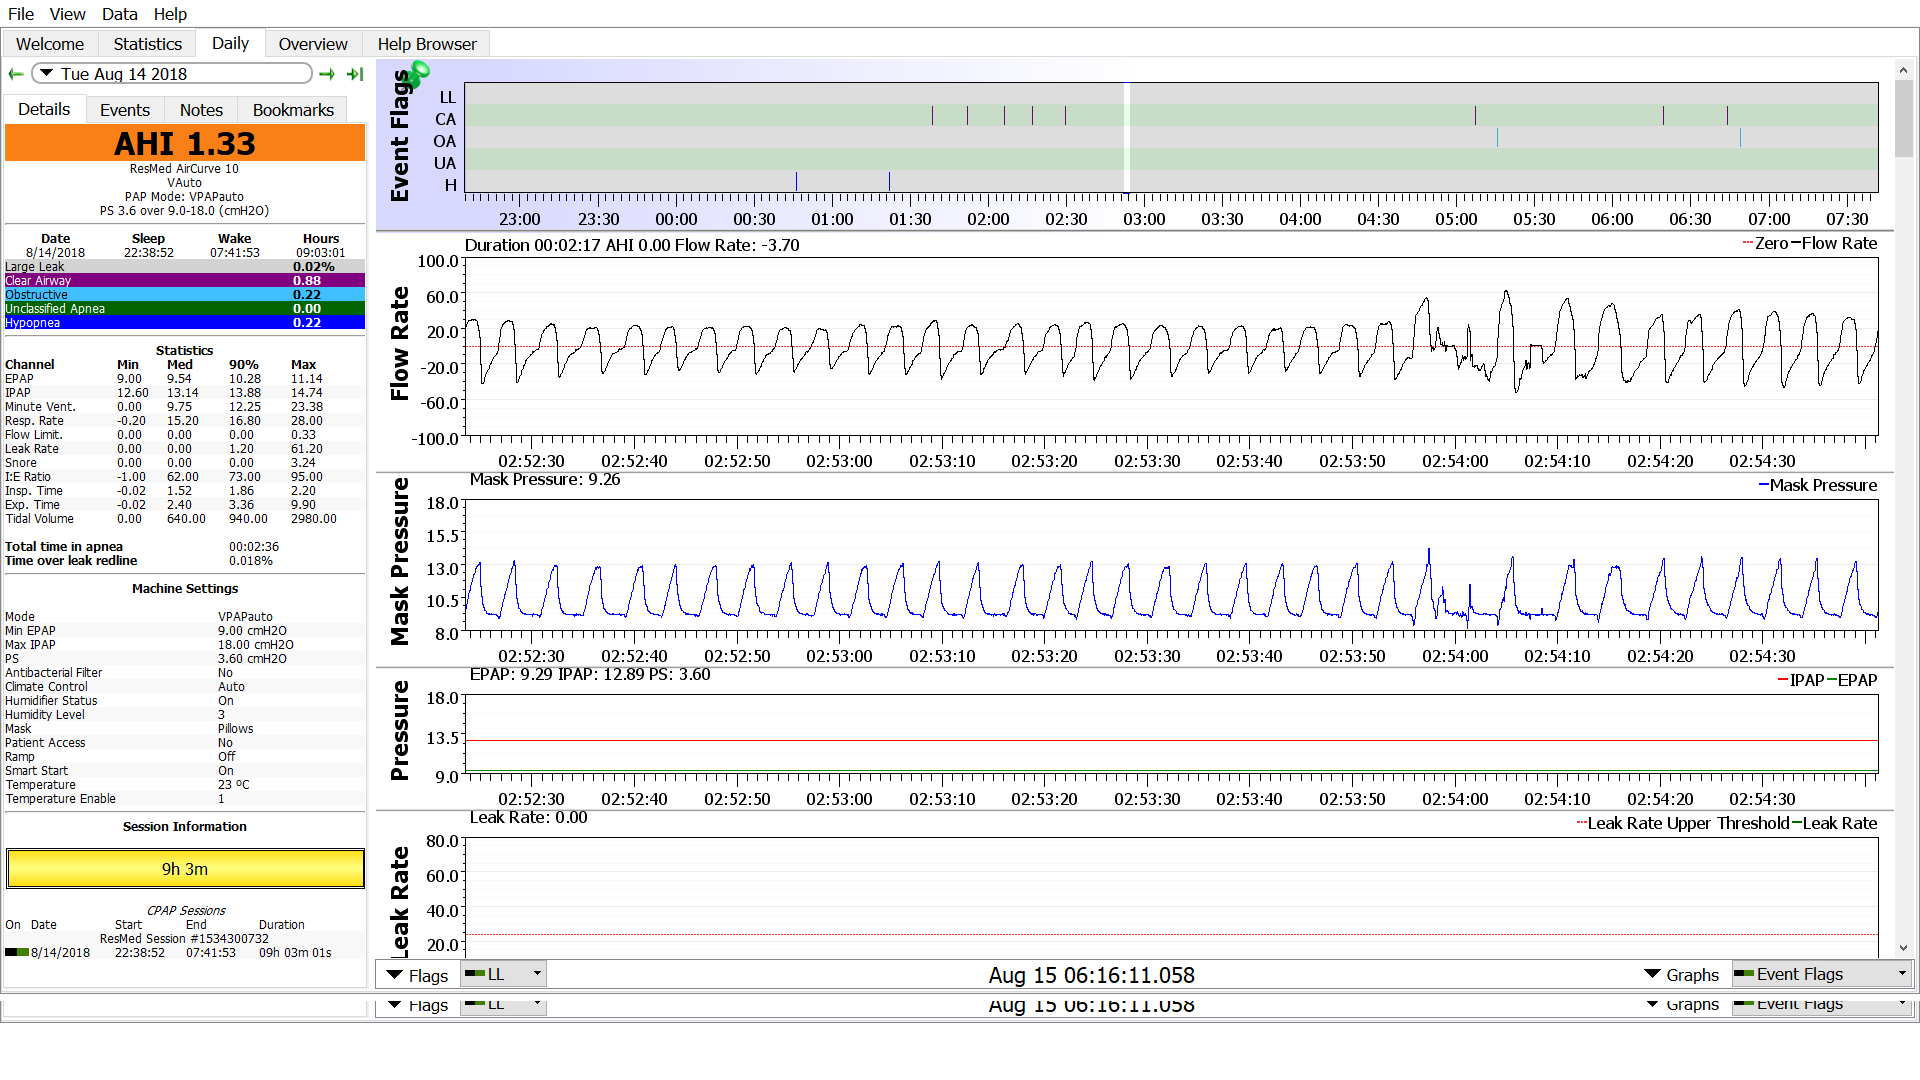The width and height of the screenshot is (1920, 1080).
Task: Click the IPAP legend entry on Pressure graph
Action: pyautogui.click(x=1800, y=680)
